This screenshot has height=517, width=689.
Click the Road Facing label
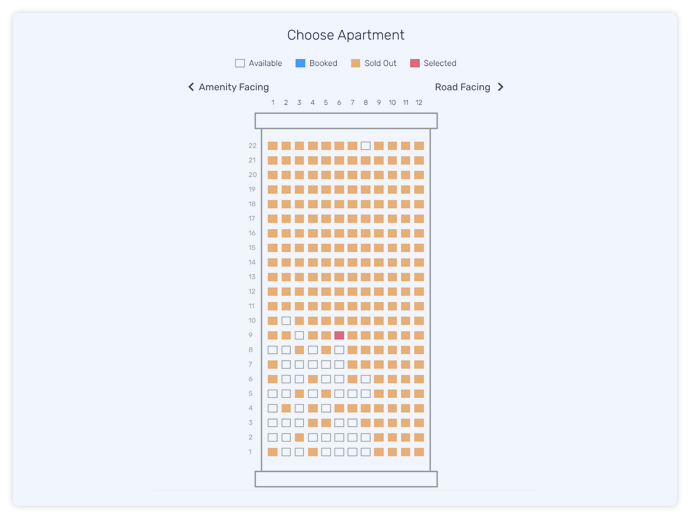tap(462, 87)
